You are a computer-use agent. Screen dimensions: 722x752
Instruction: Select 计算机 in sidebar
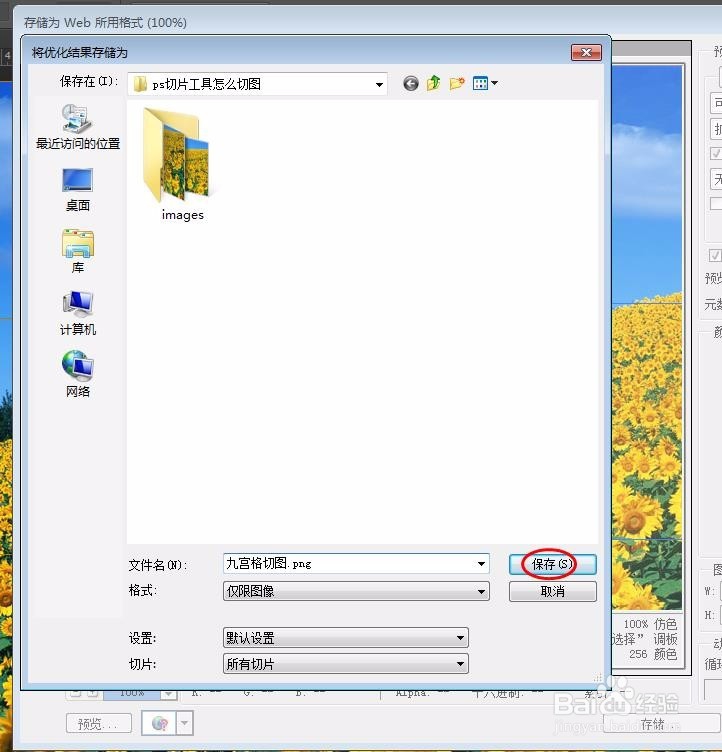tap(78, 313)
